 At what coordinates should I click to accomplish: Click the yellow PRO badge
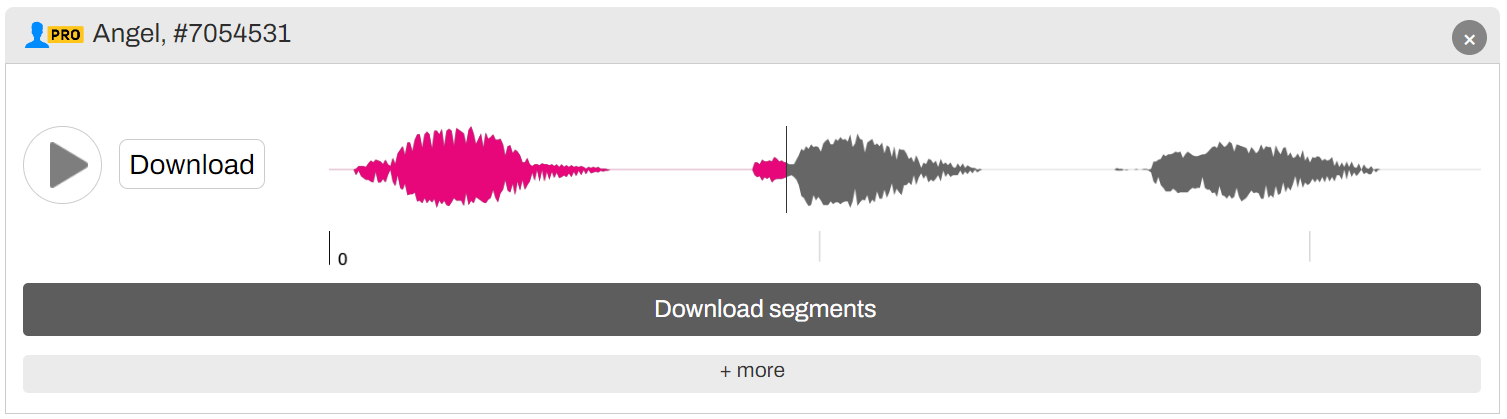(65, 35)
